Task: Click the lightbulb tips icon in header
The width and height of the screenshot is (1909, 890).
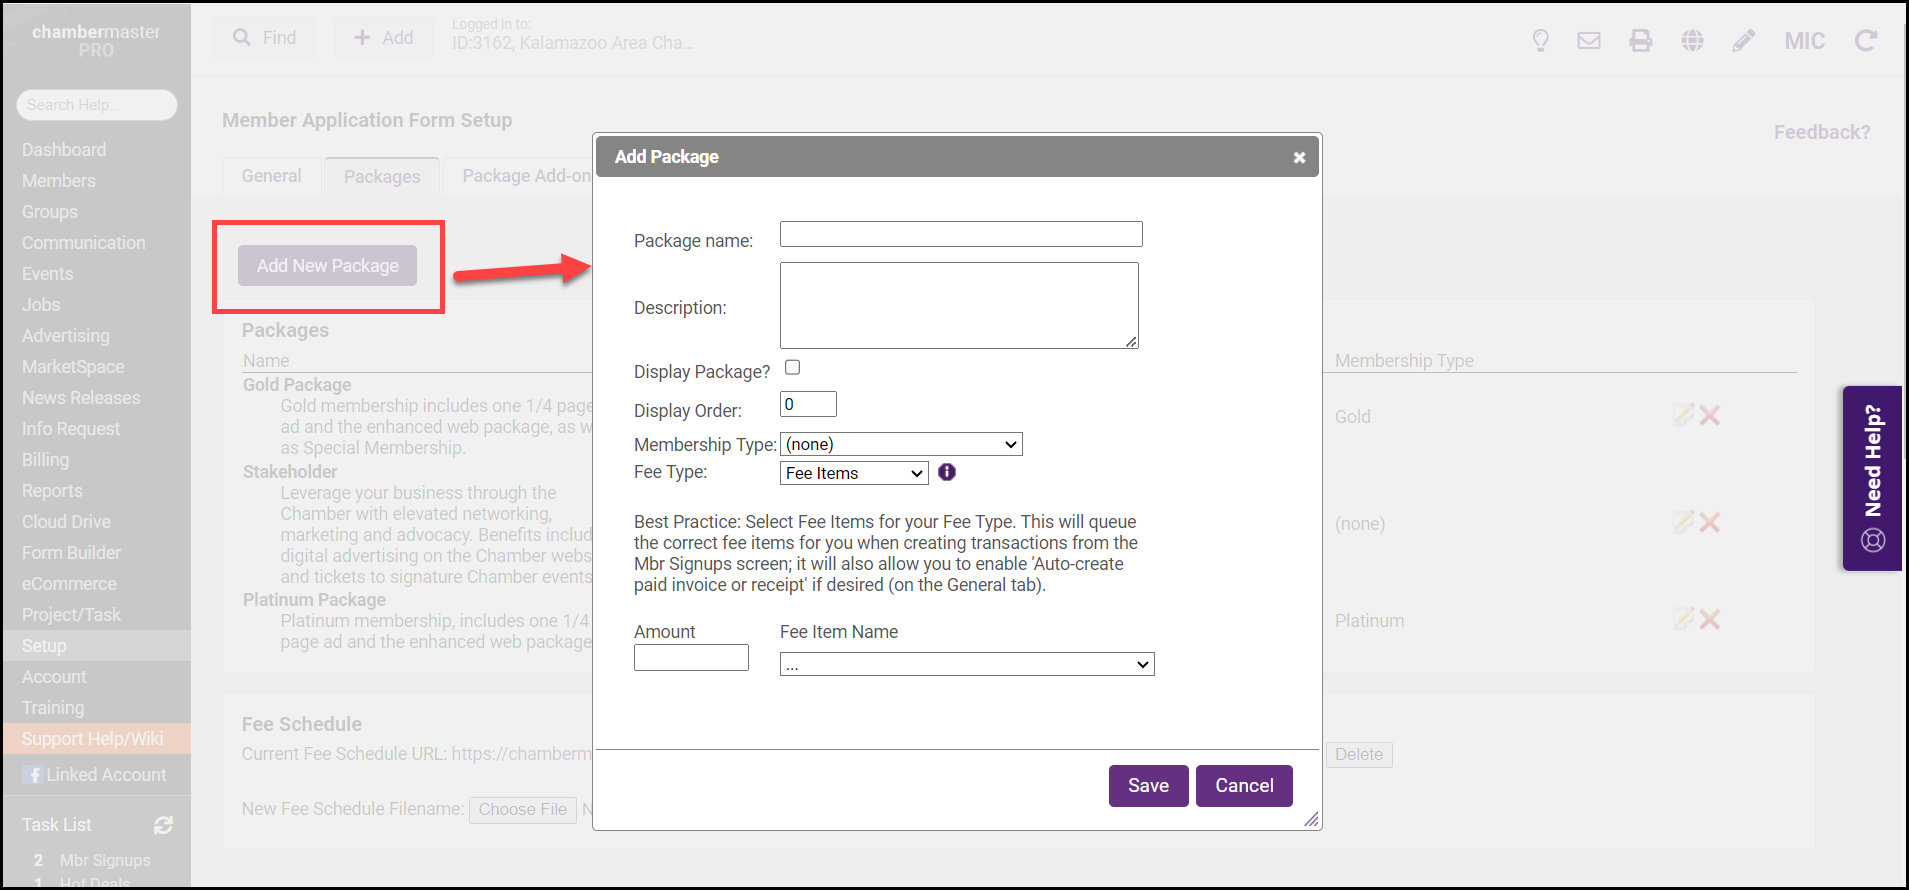Action: 1540,41
